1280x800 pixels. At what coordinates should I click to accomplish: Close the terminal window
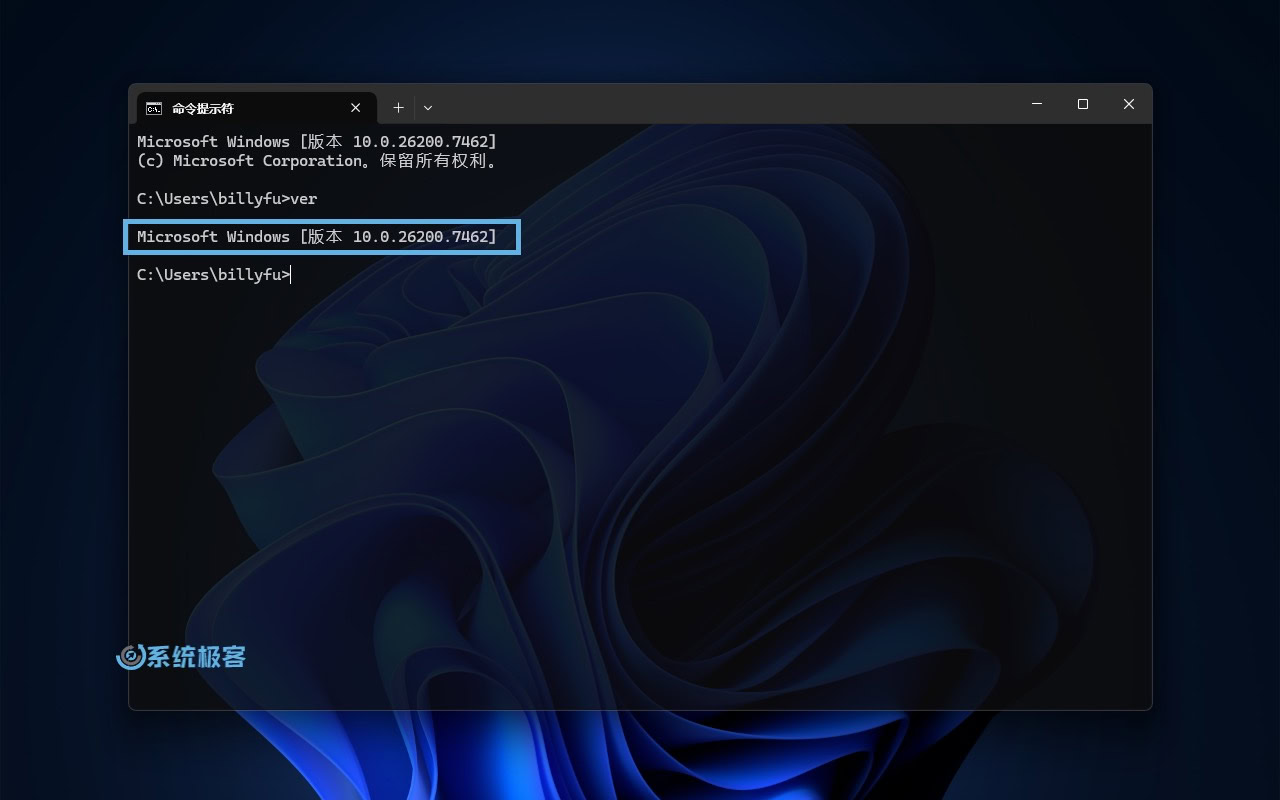1128,104
